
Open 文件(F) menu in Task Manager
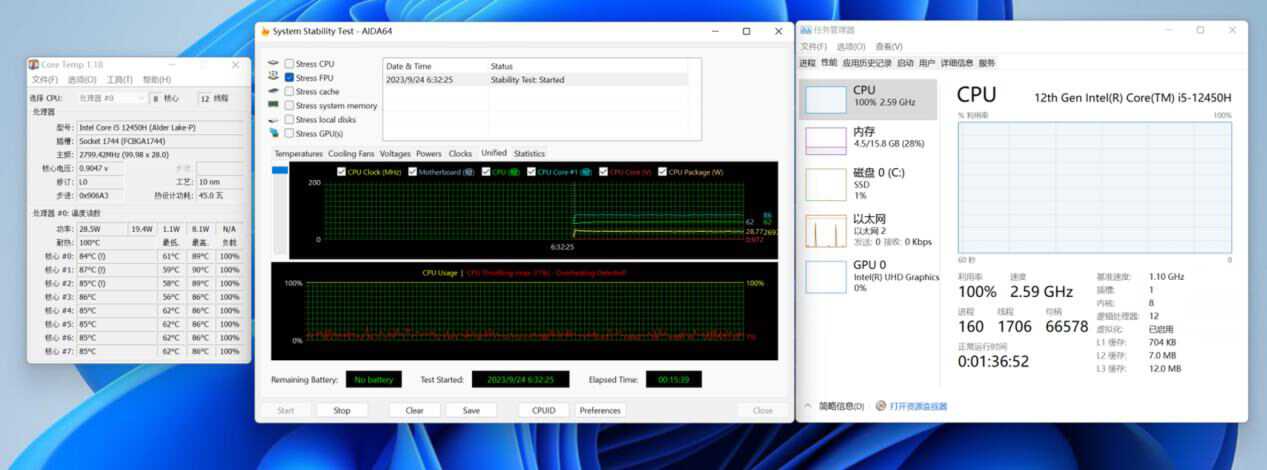click(x=813, y=46)
